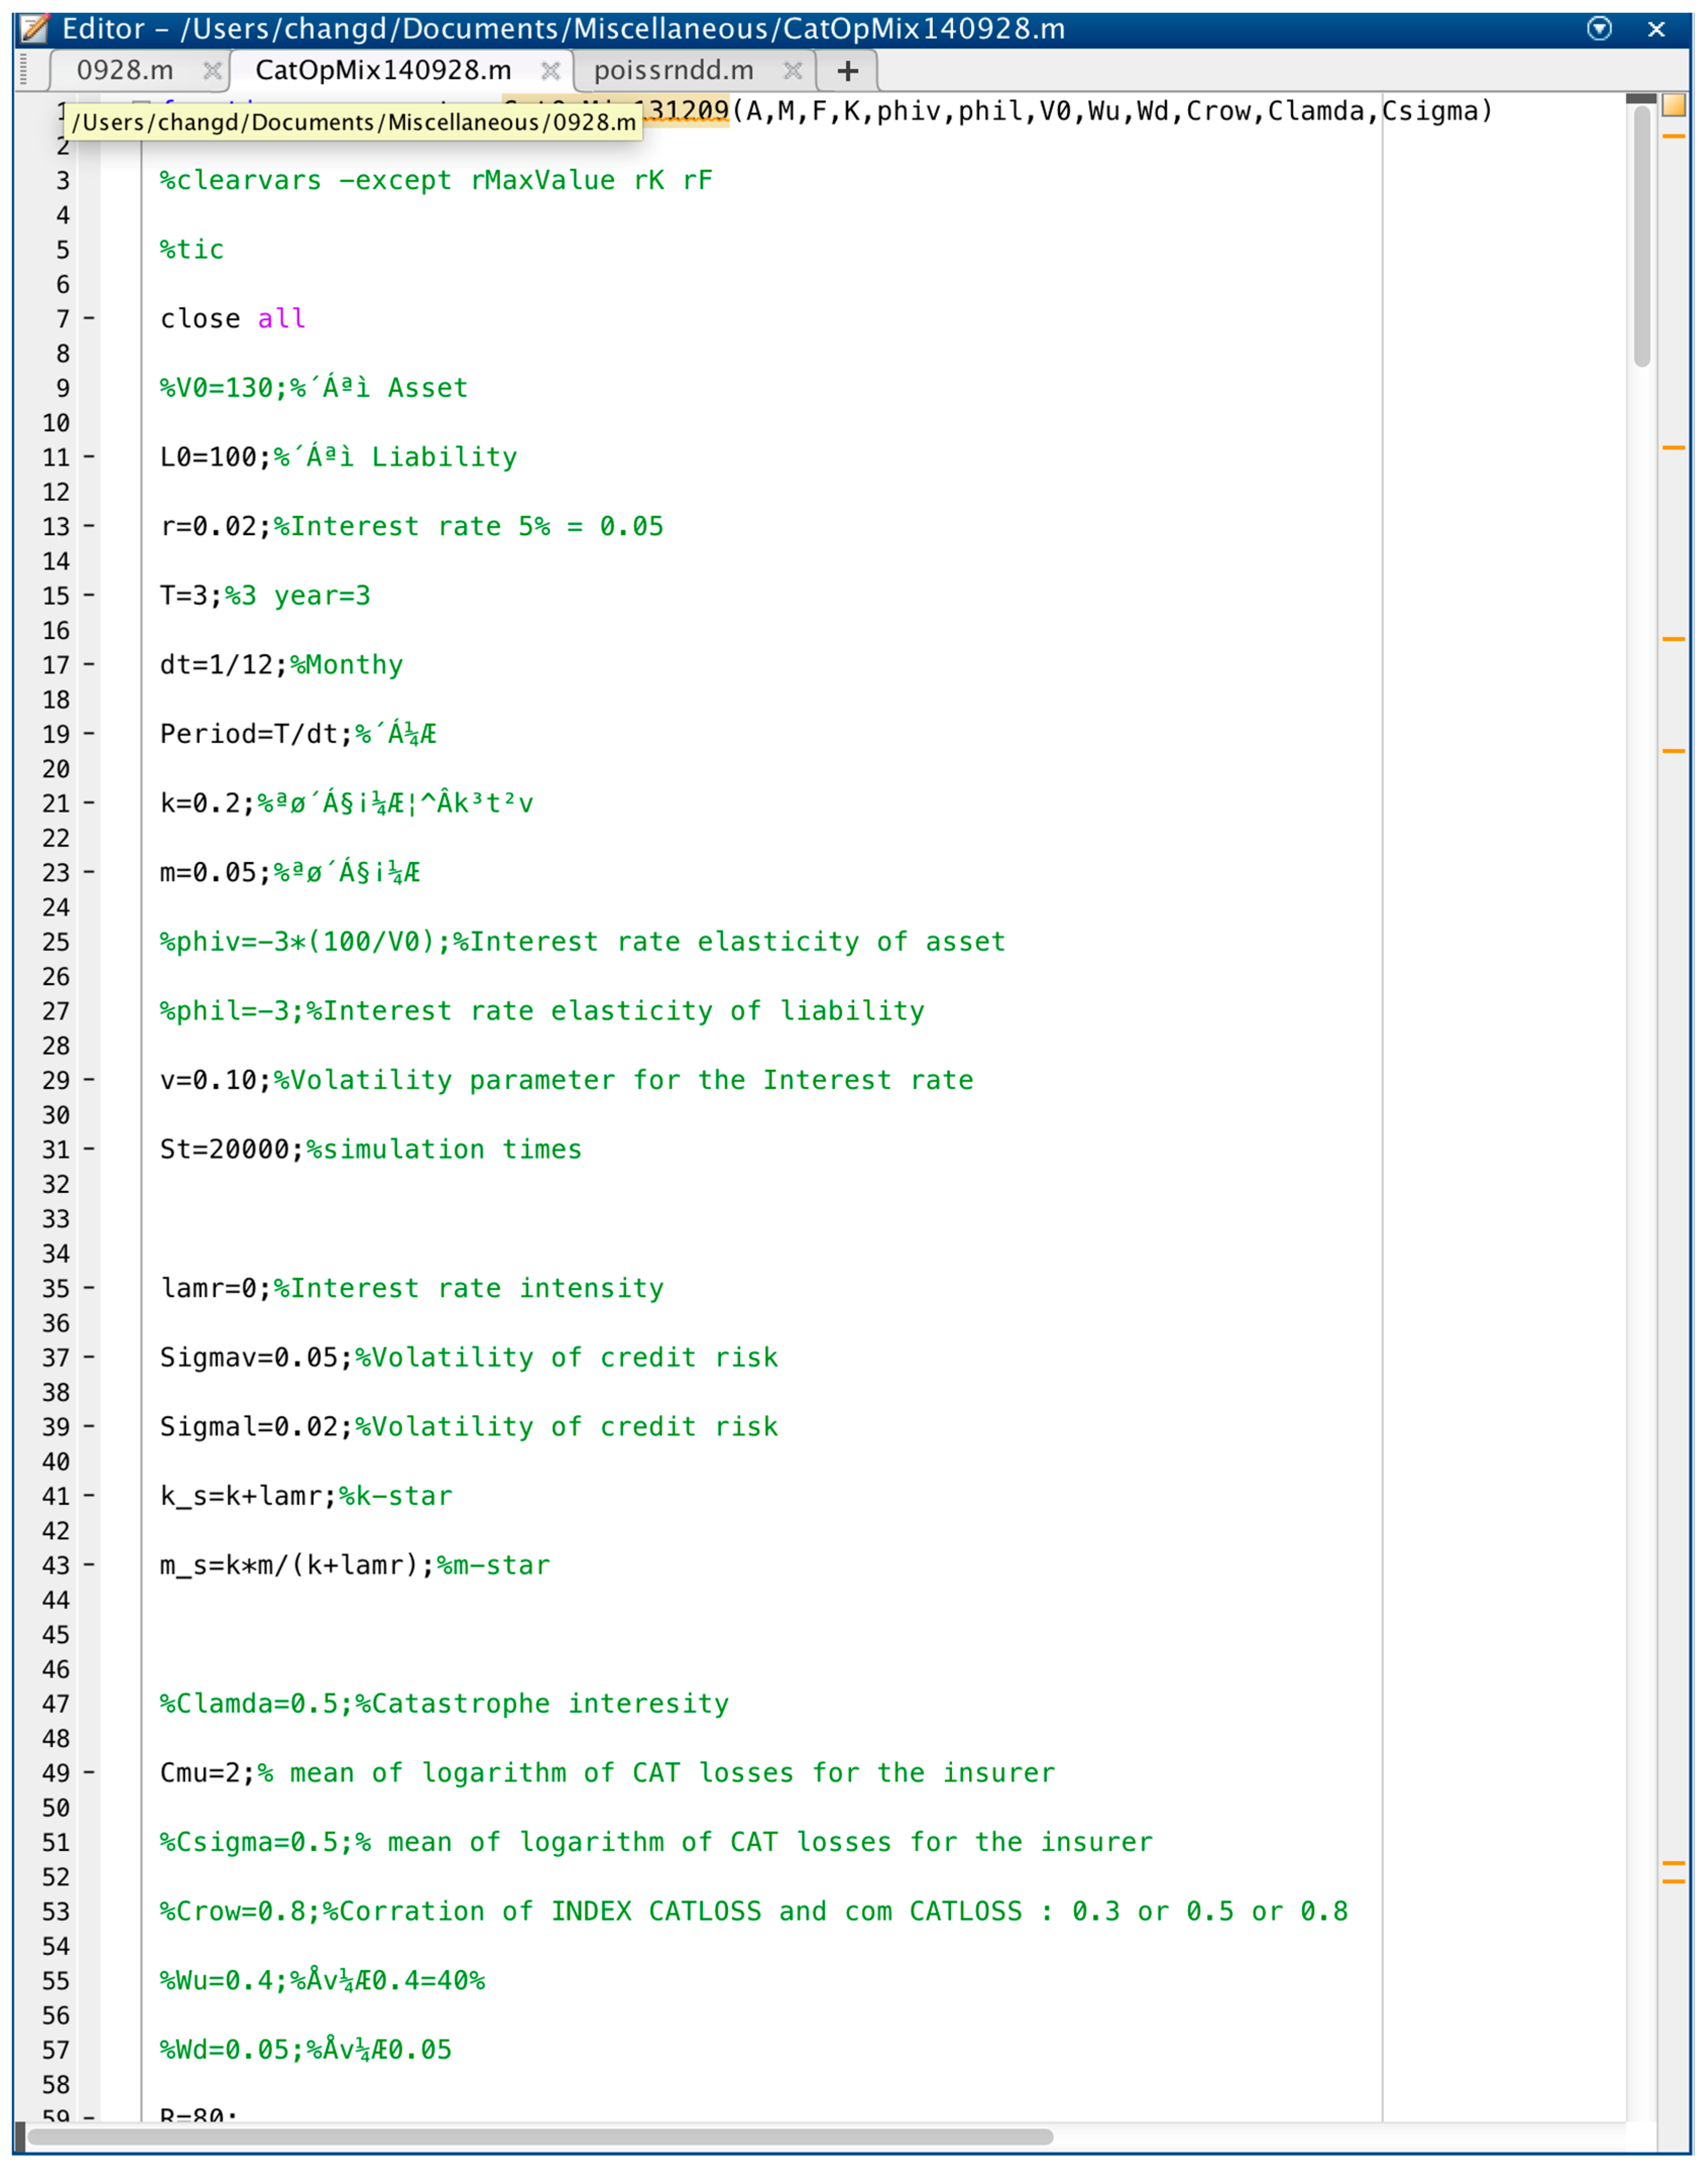The width and height of the screenshot is (1708, 2164).
Task: Jump to first orange warning marker
Action: 1674,136
